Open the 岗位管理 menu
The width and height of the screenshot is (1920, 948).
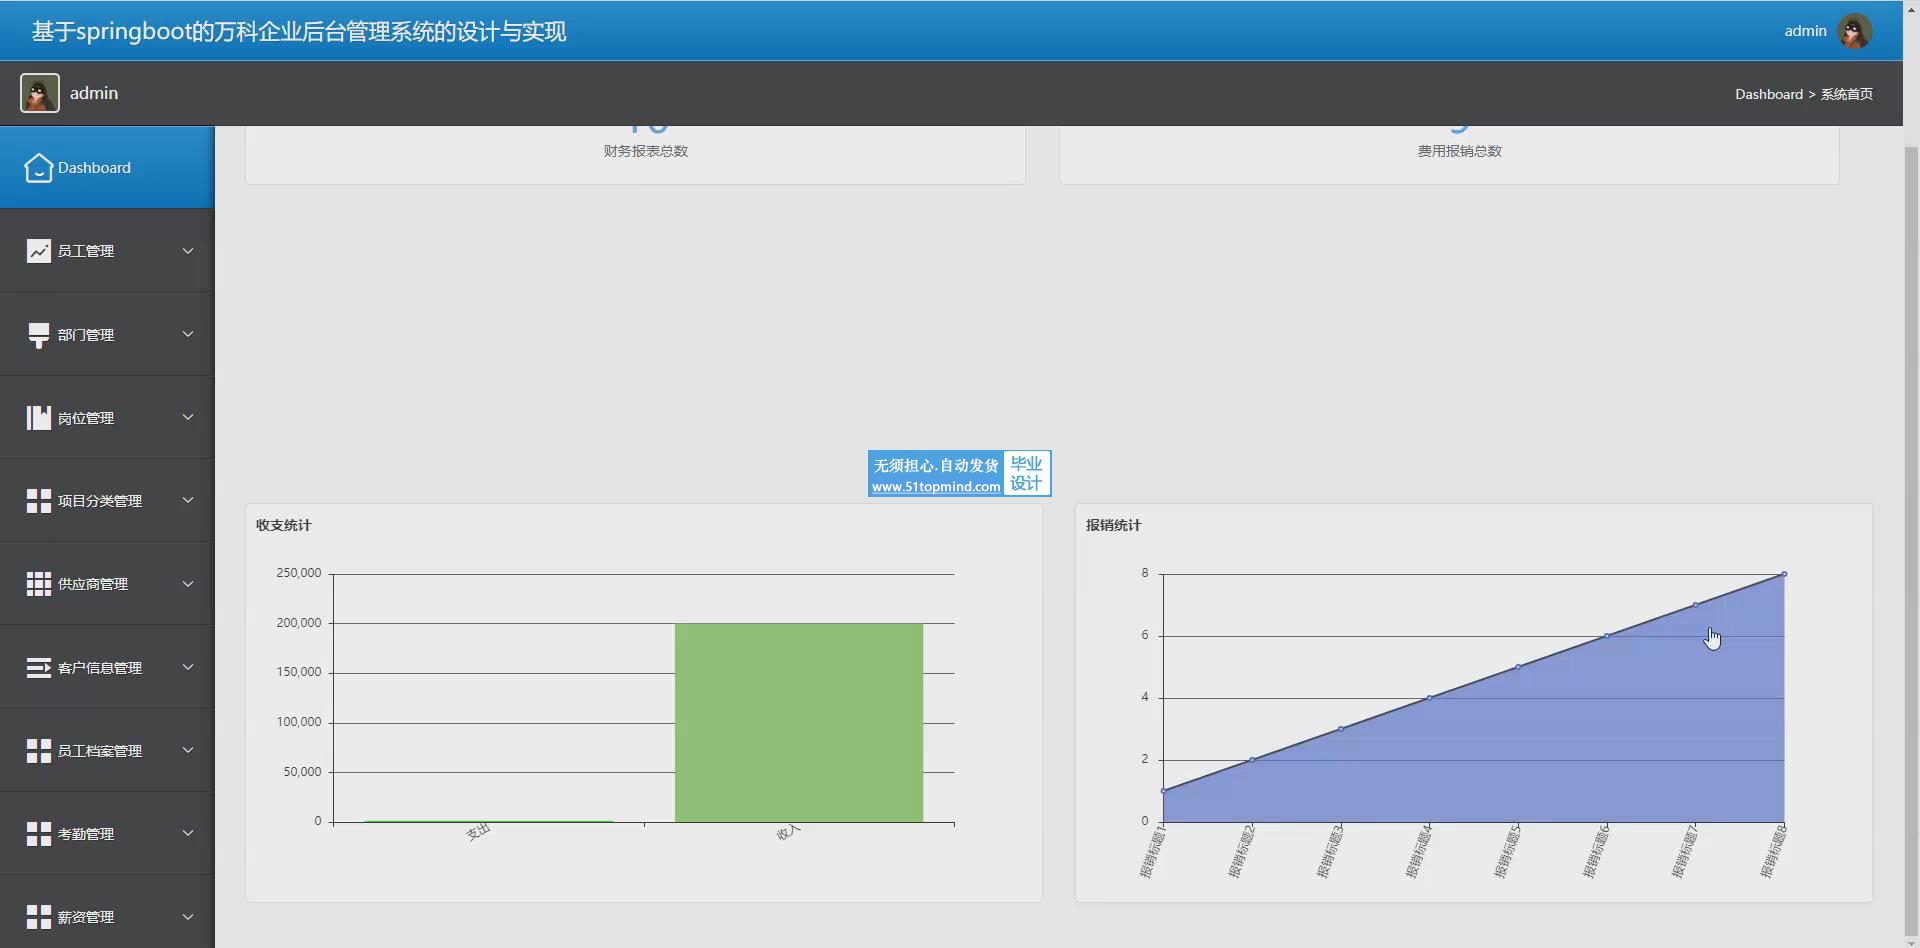tap(107, 417)
